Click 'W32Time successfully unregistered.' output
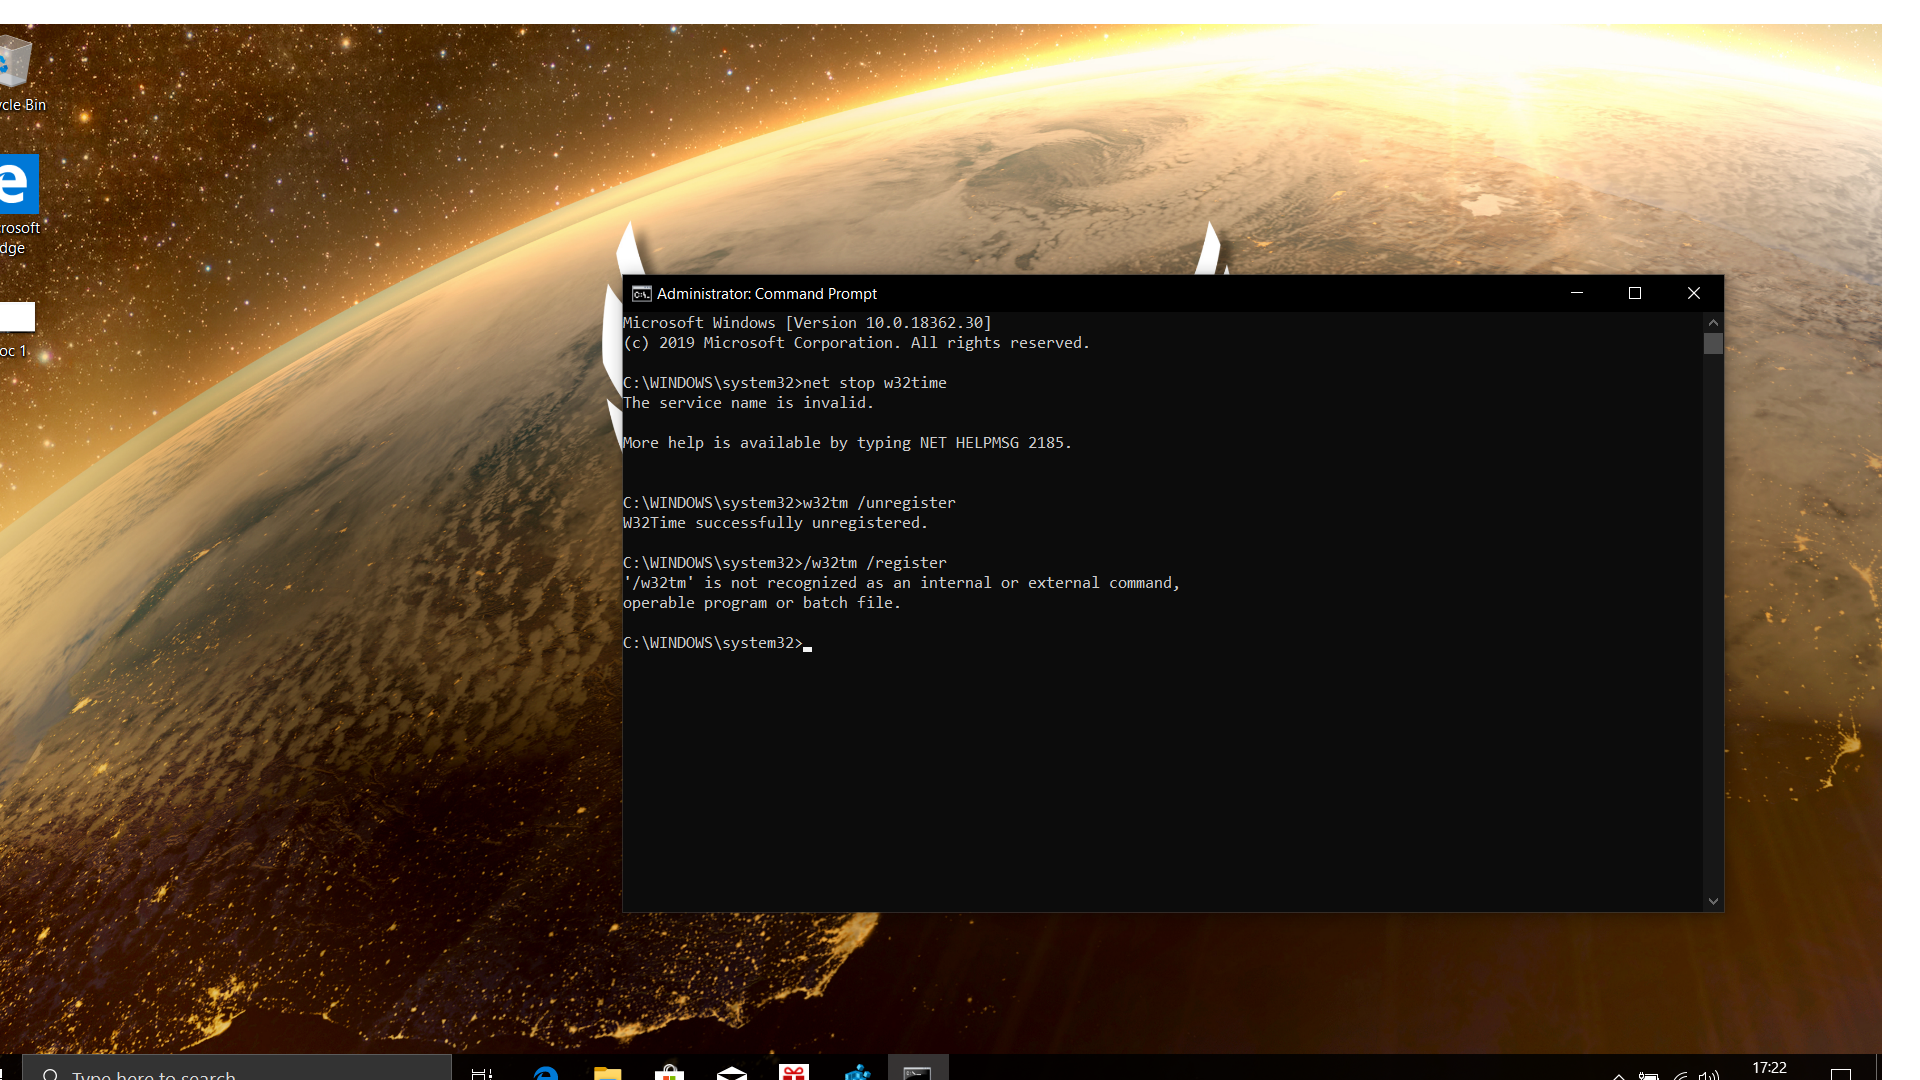Image resolution: width=1920 pixels, height=1080 pixels. coord(775,523)
